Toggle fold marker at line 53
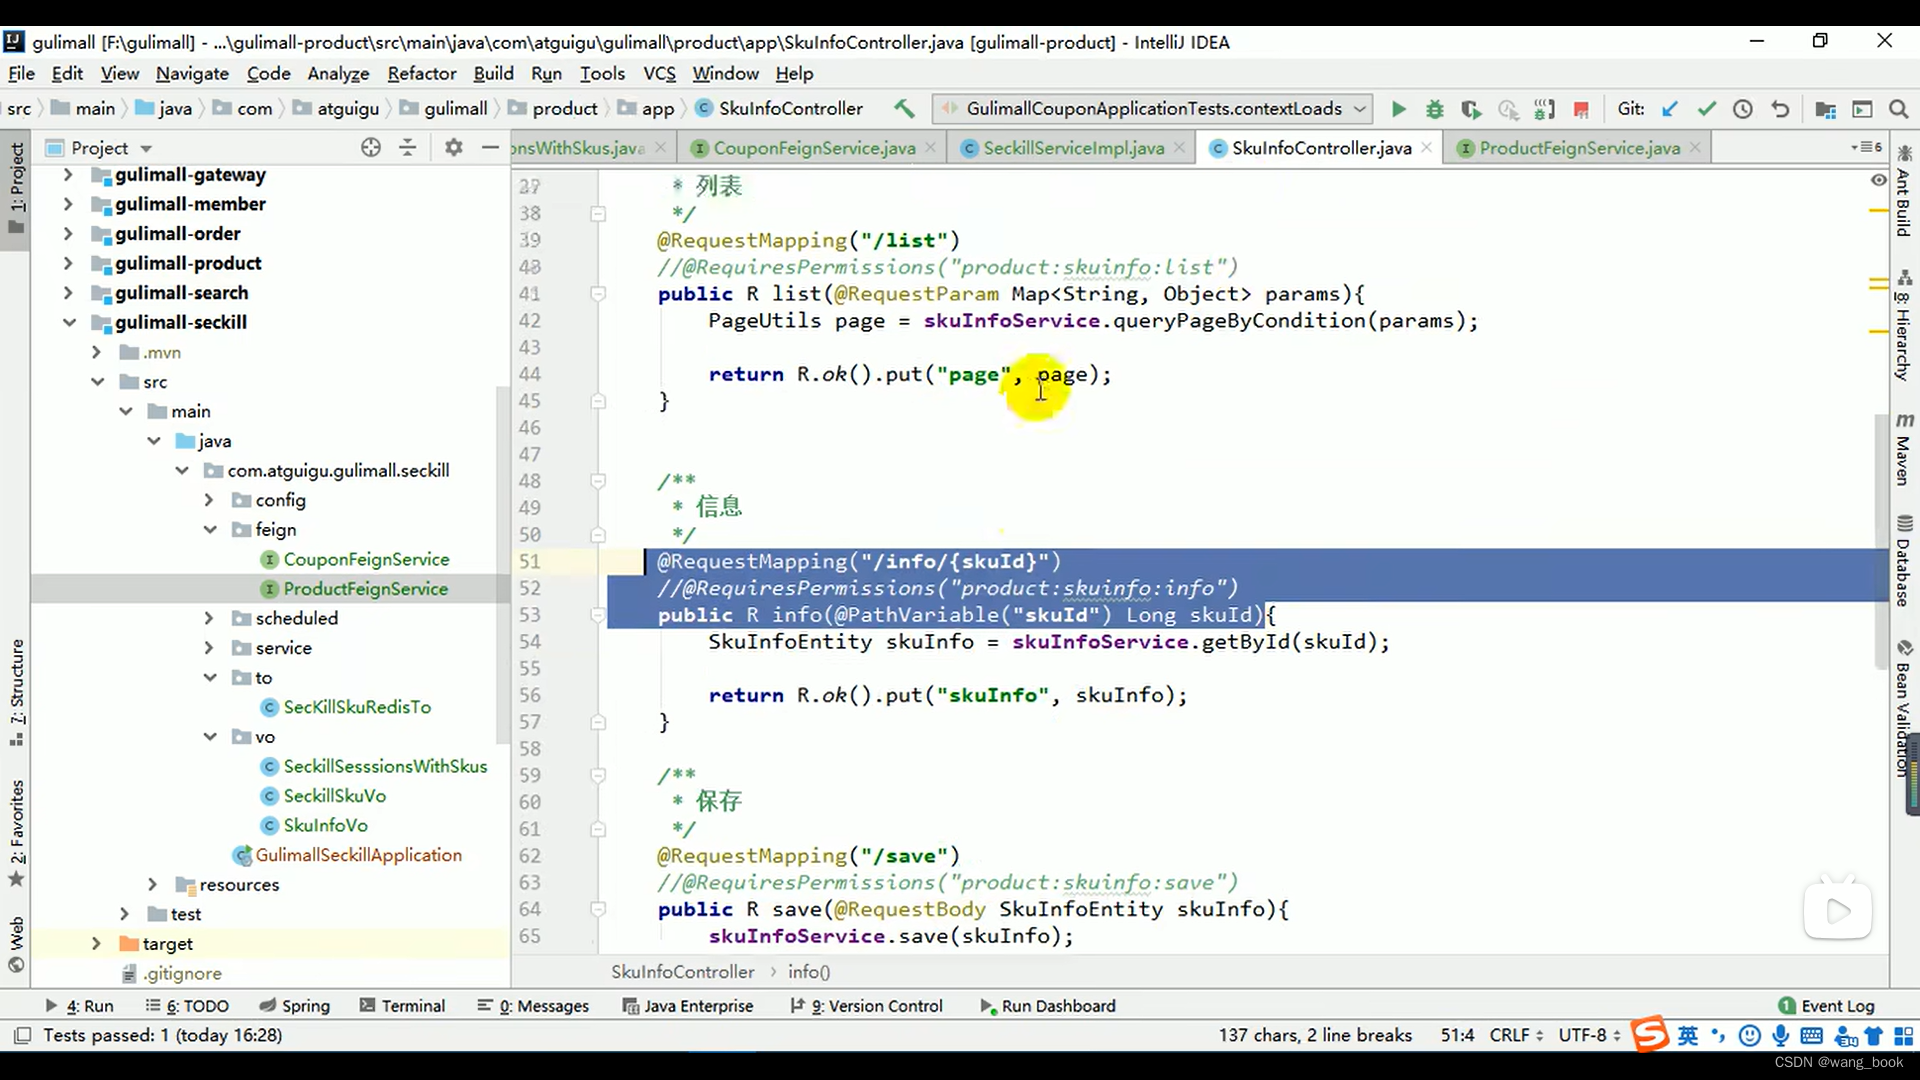This screenshot has width=1920, height=1080. 598,615
